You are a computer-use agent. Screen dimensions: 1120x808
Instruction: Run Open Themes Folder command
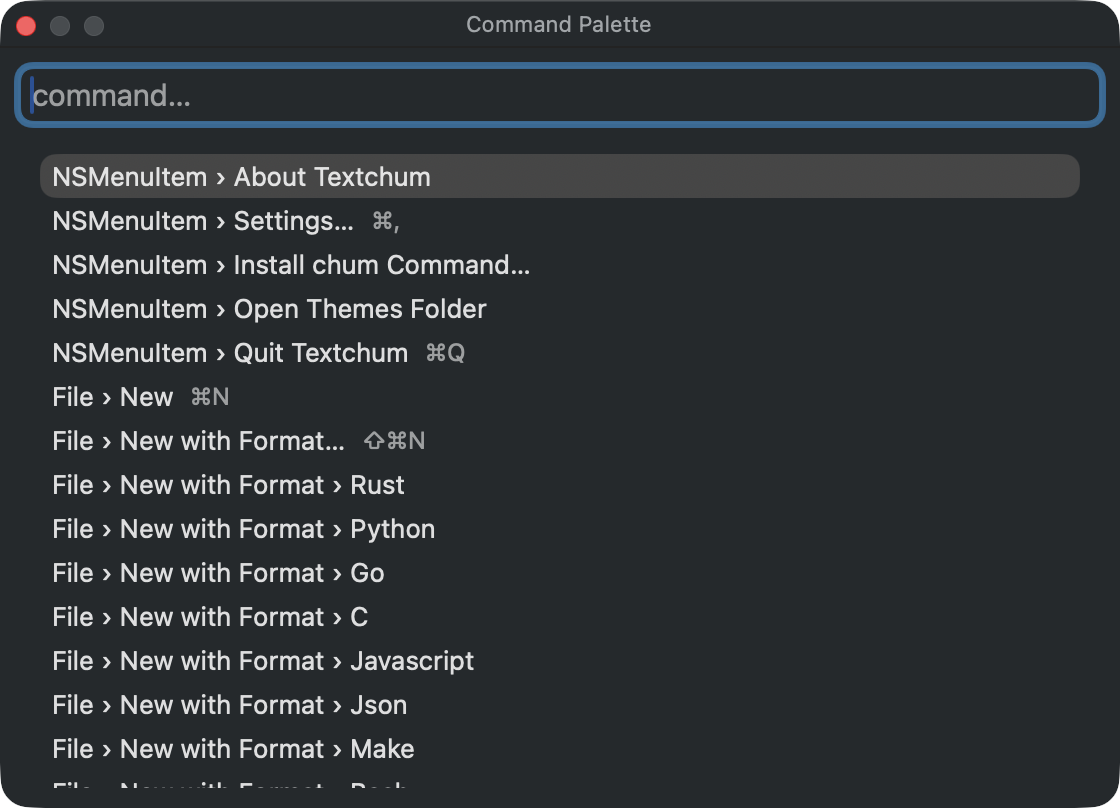tap(560, 309)
